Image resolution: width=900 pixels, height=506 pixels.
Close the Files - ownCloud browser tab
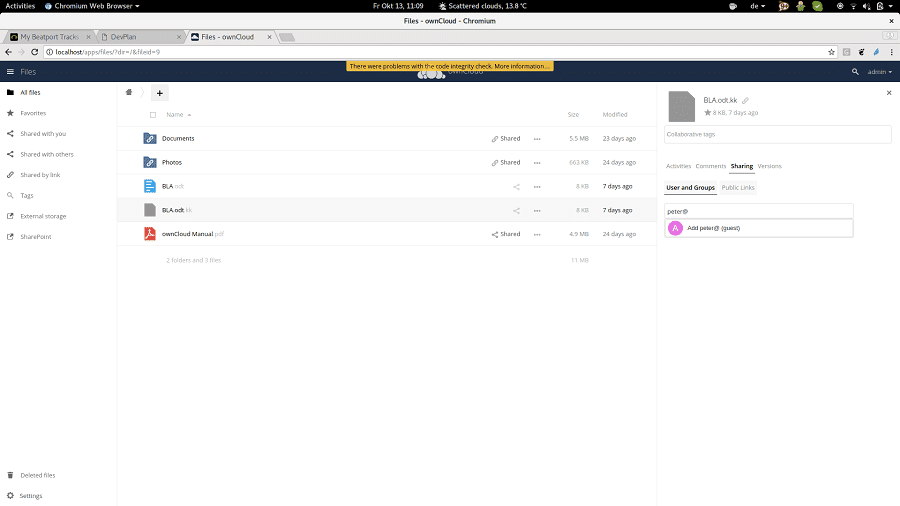(269, 37)
